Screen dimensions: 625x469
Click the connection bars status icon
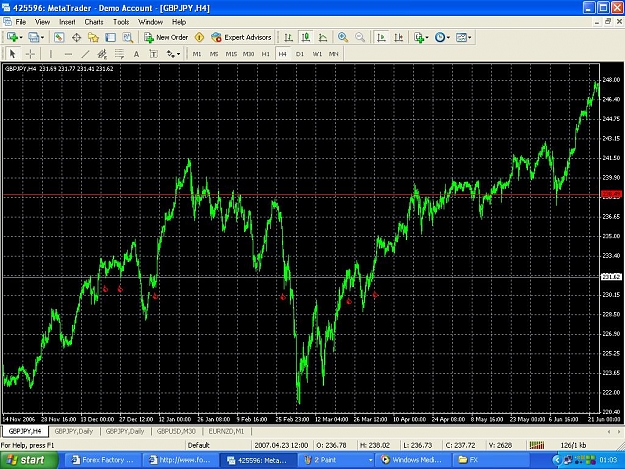pyautogui.click(x=537, y=445)
